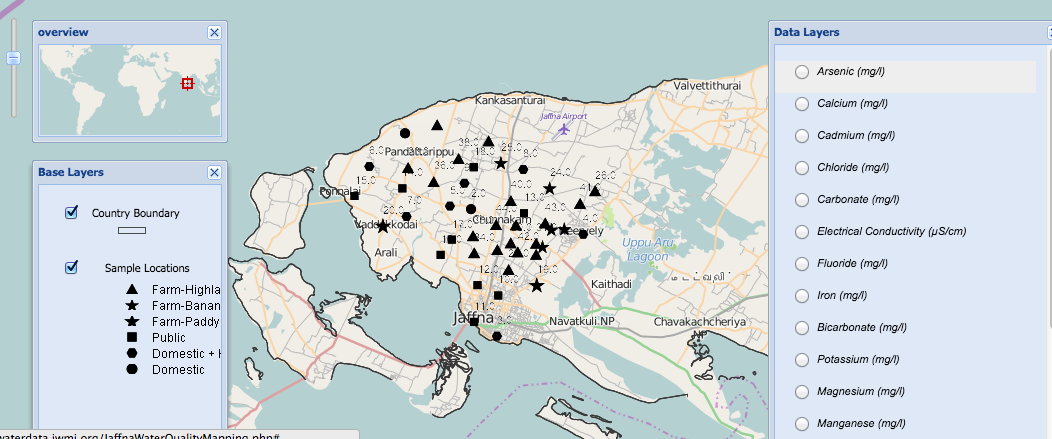Click the Public square legend icon
This screenshot has height=439, width=1052.
click(x=131, y=338)
